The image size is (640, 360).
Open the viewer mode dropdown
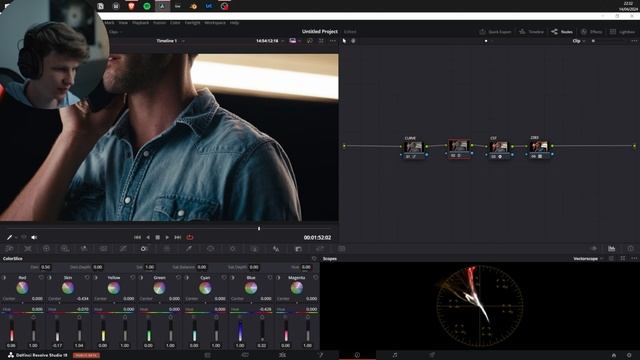coord(300,41)
